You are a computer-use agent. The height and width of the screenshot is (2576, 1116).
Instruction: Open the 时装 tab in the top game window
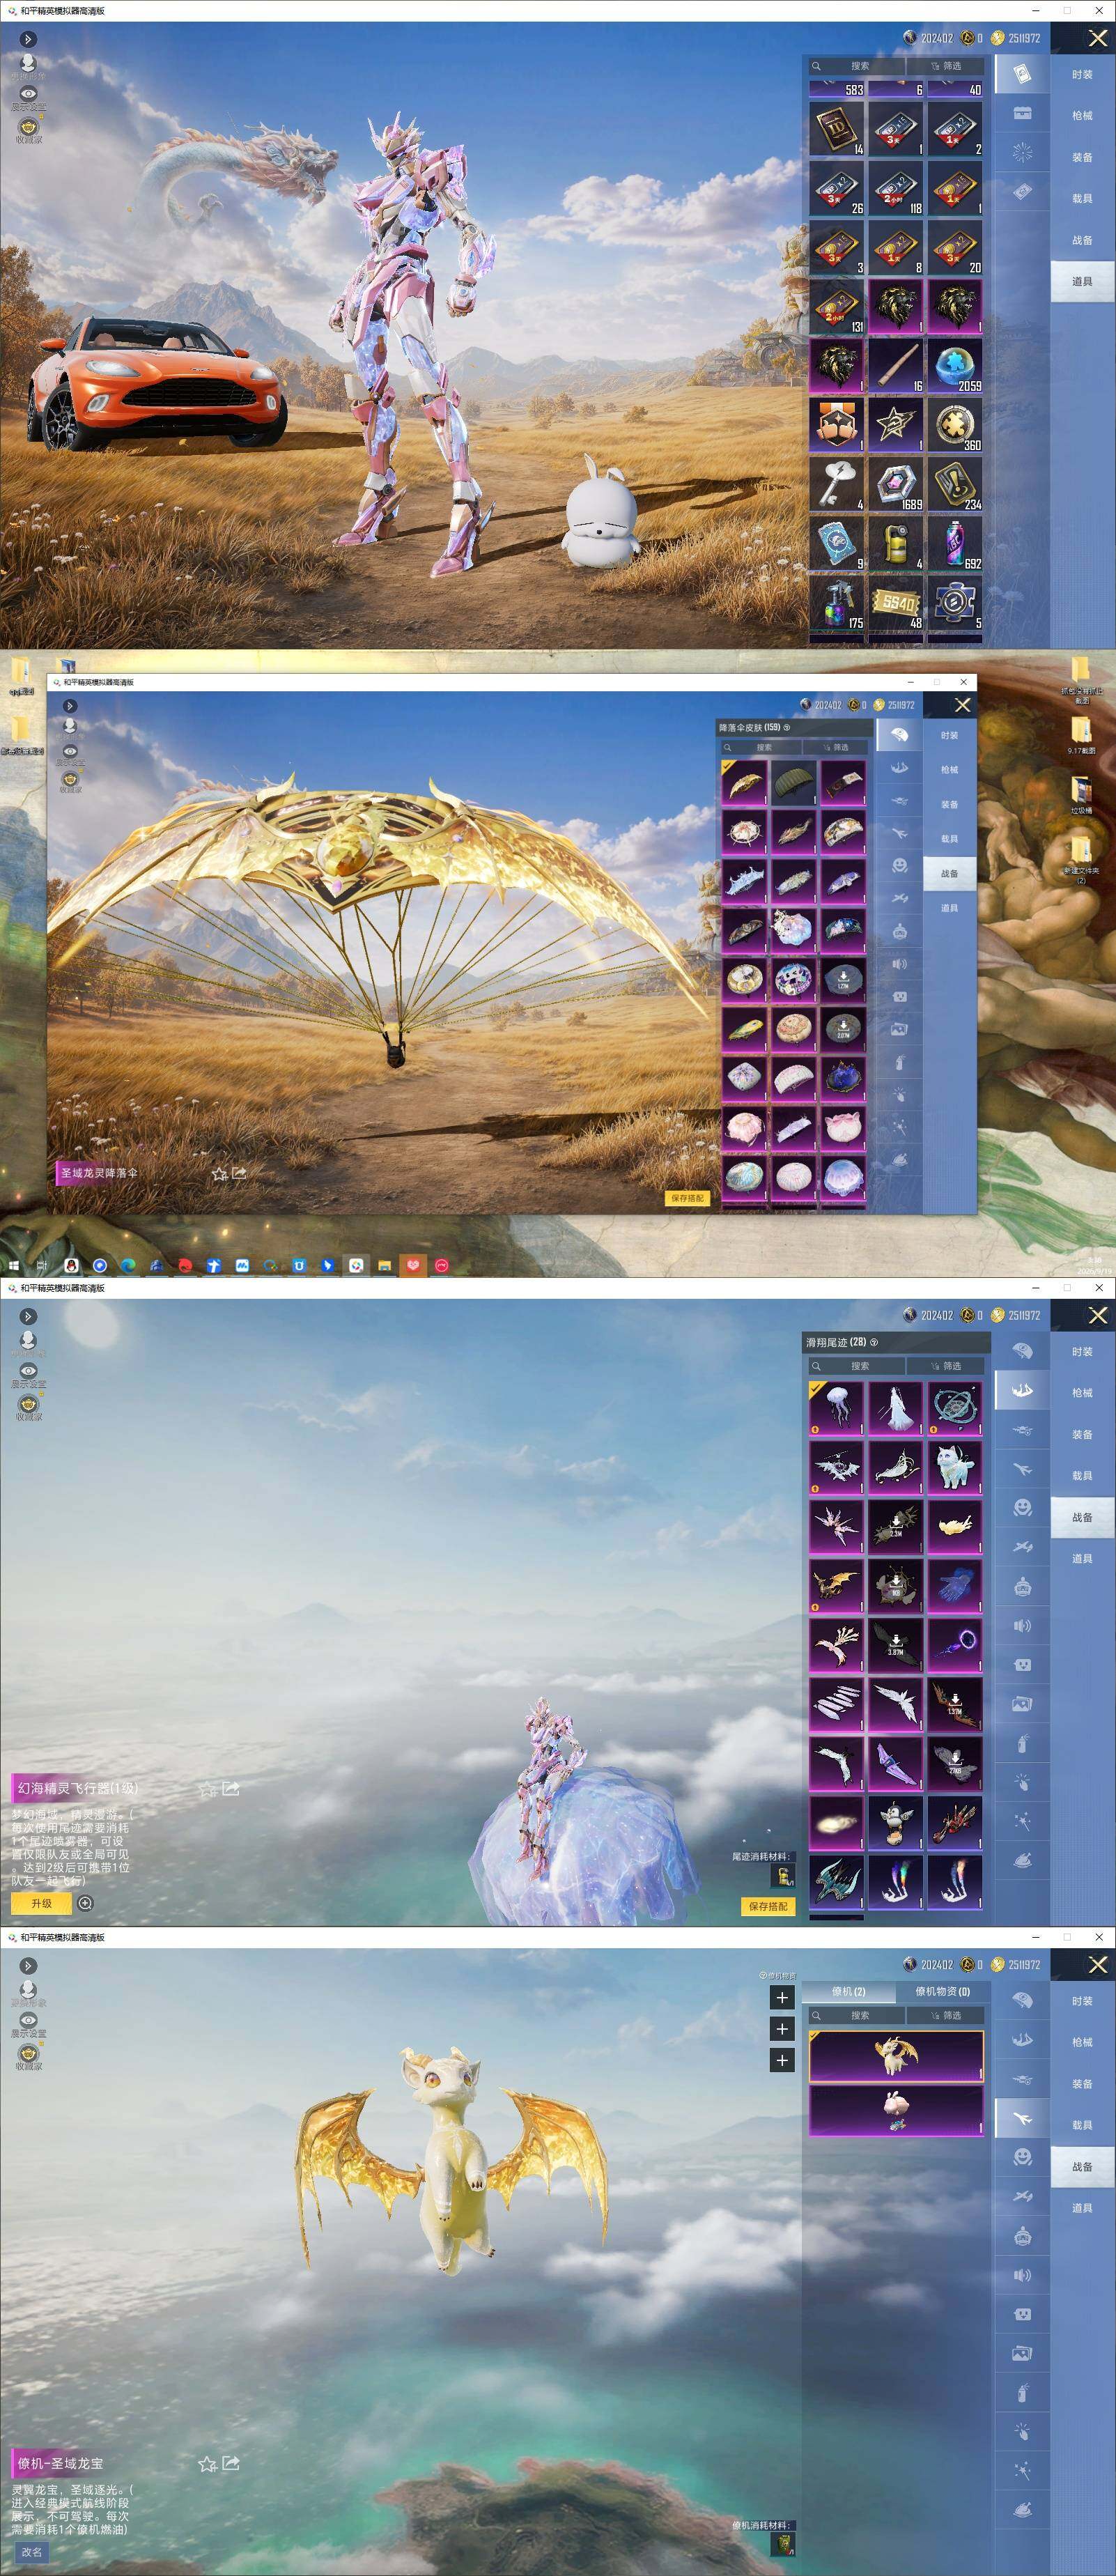tap(1082, 75)
